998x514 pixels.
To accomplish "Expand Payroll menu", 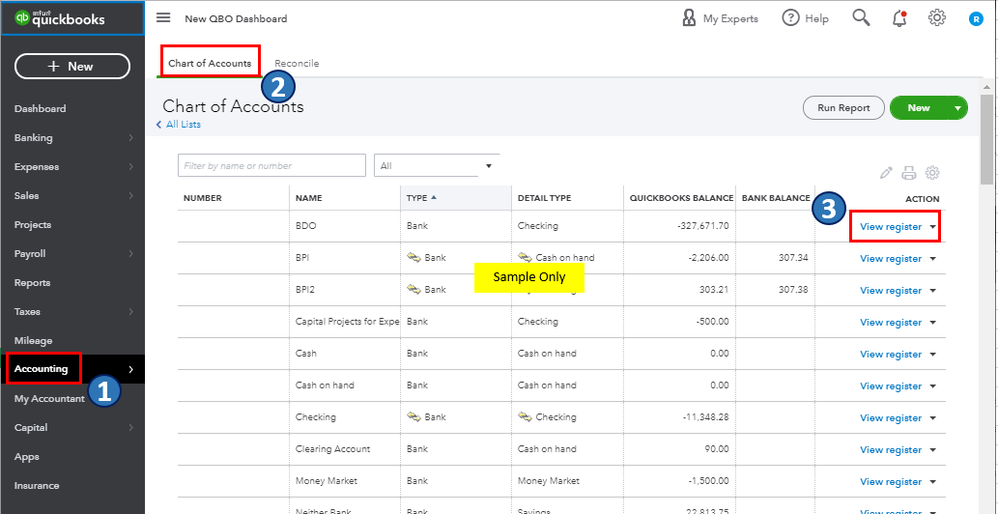I will click(x=73, y=254).
